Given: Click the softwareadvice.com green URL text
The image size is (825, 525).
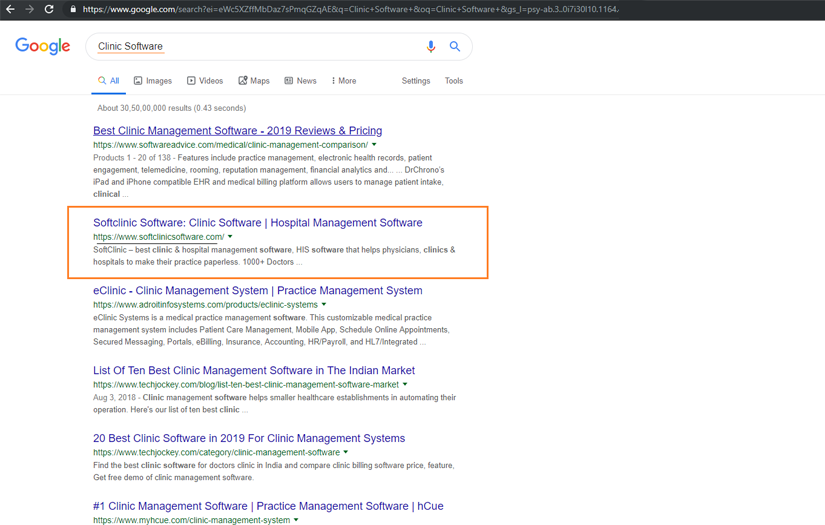Looking at the screenshot, I should [230, 145].
